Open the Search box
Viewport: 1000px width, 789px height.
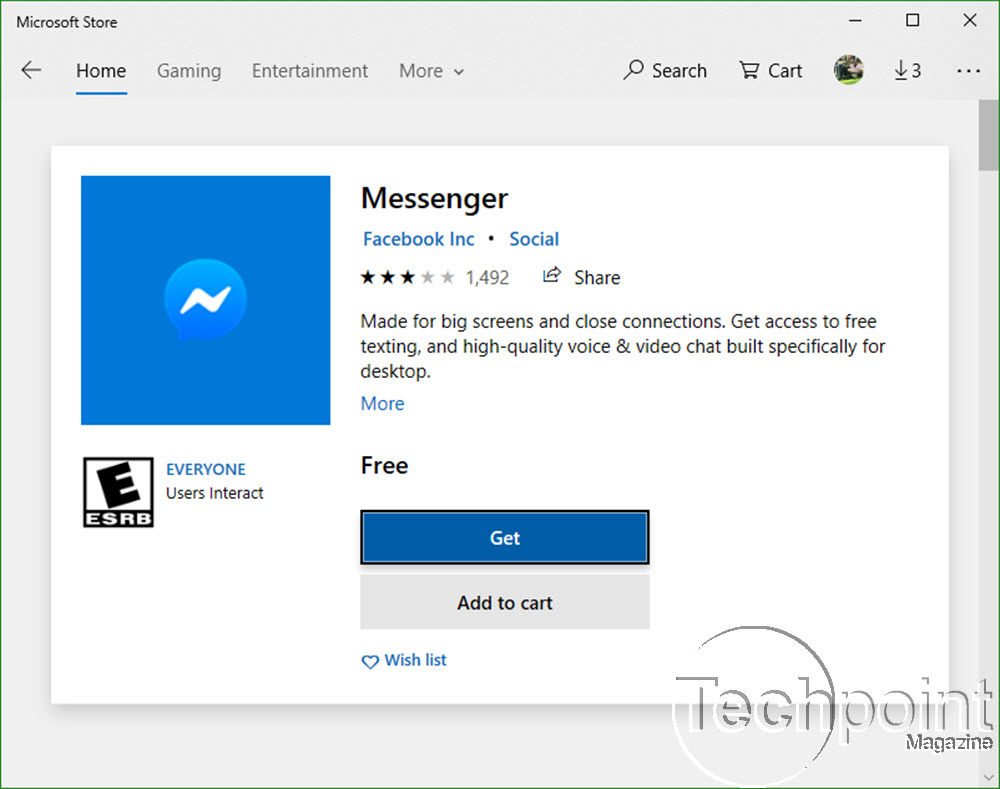click(665, 70)
